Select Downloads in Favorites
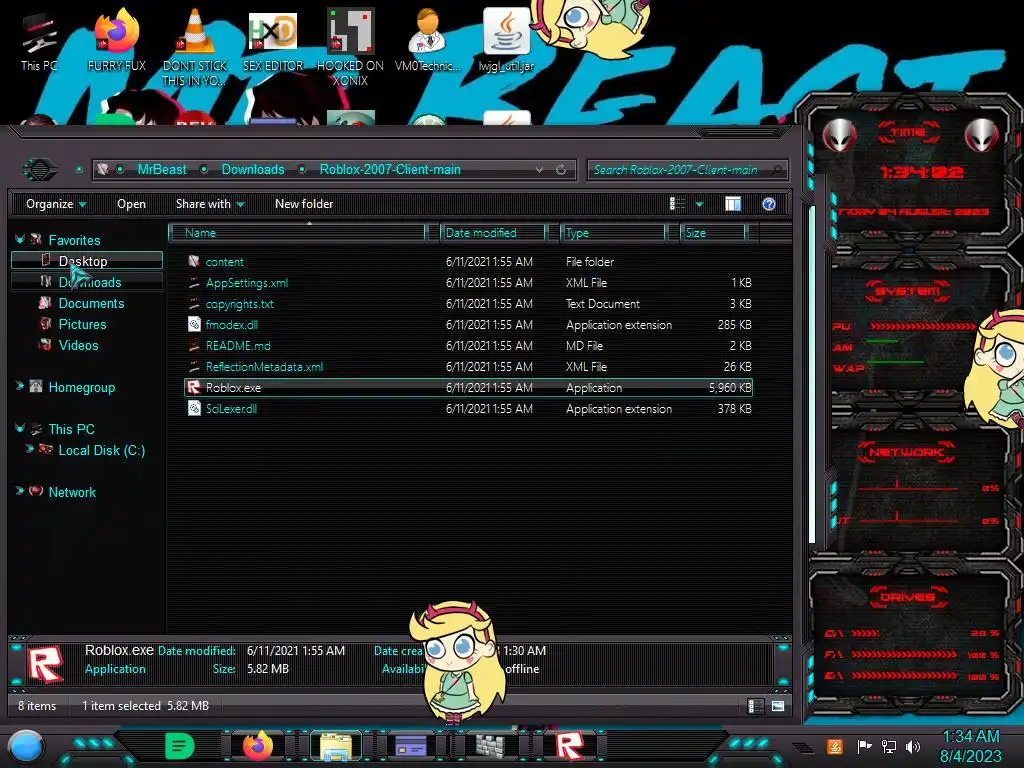The height and width of the screenshot is (768, 1024). (x=87, y=282)
